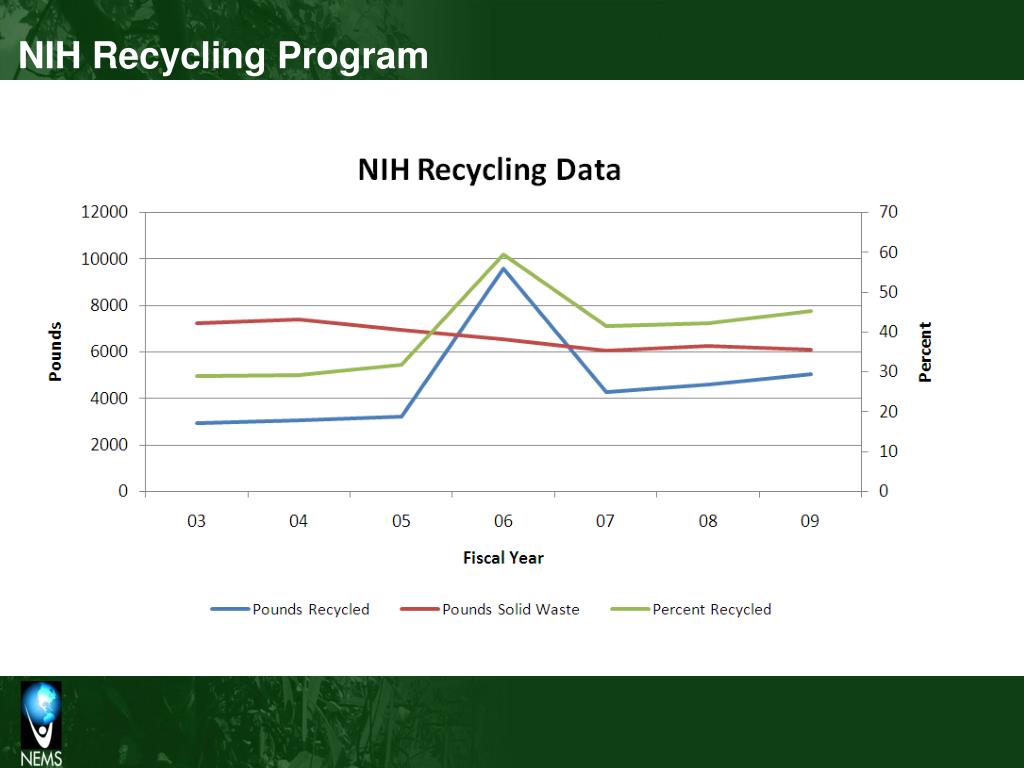Select the Pounds Solid Waste legend entry
This screenshot has width=1024, height=768.
[x=490, y=609]
